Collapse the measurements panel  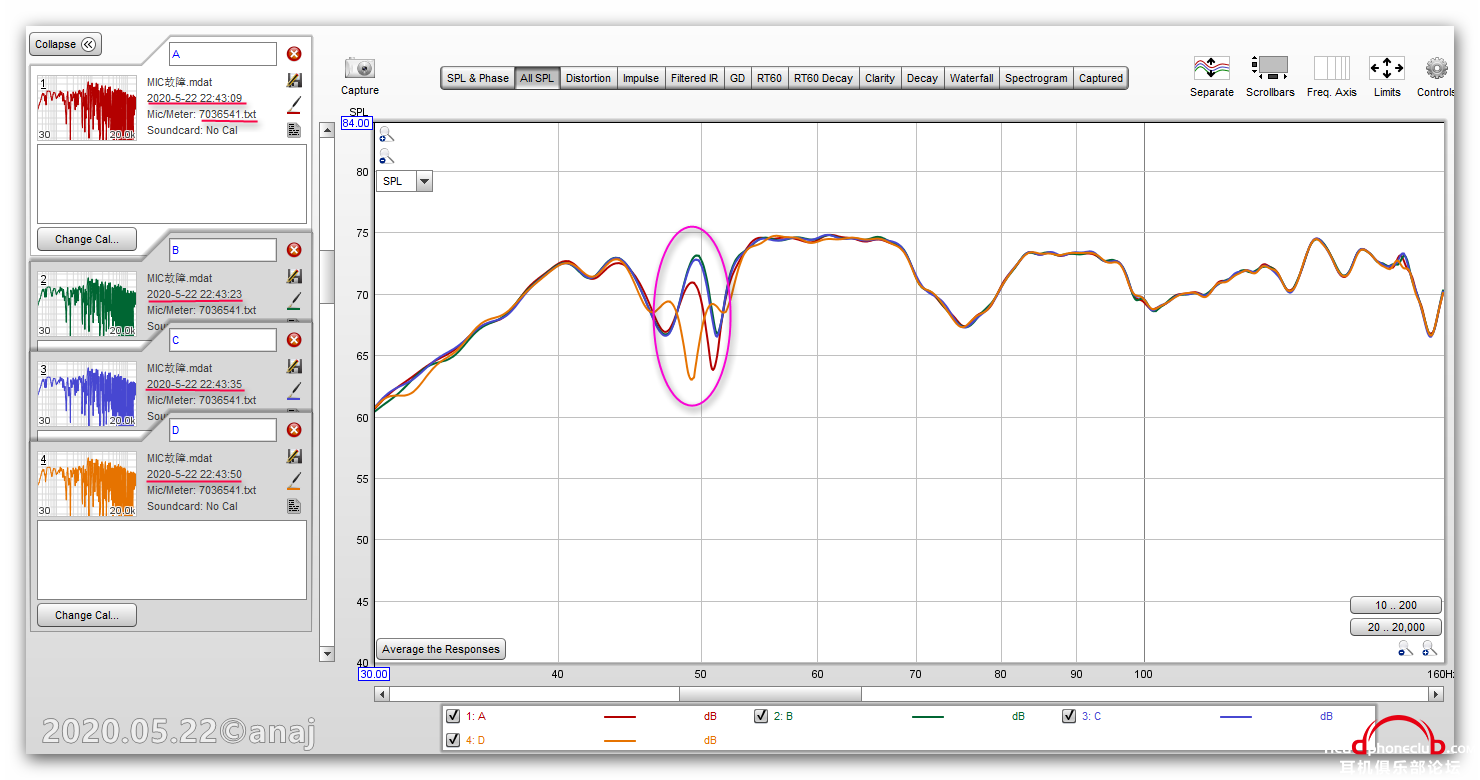pos(66,44)
